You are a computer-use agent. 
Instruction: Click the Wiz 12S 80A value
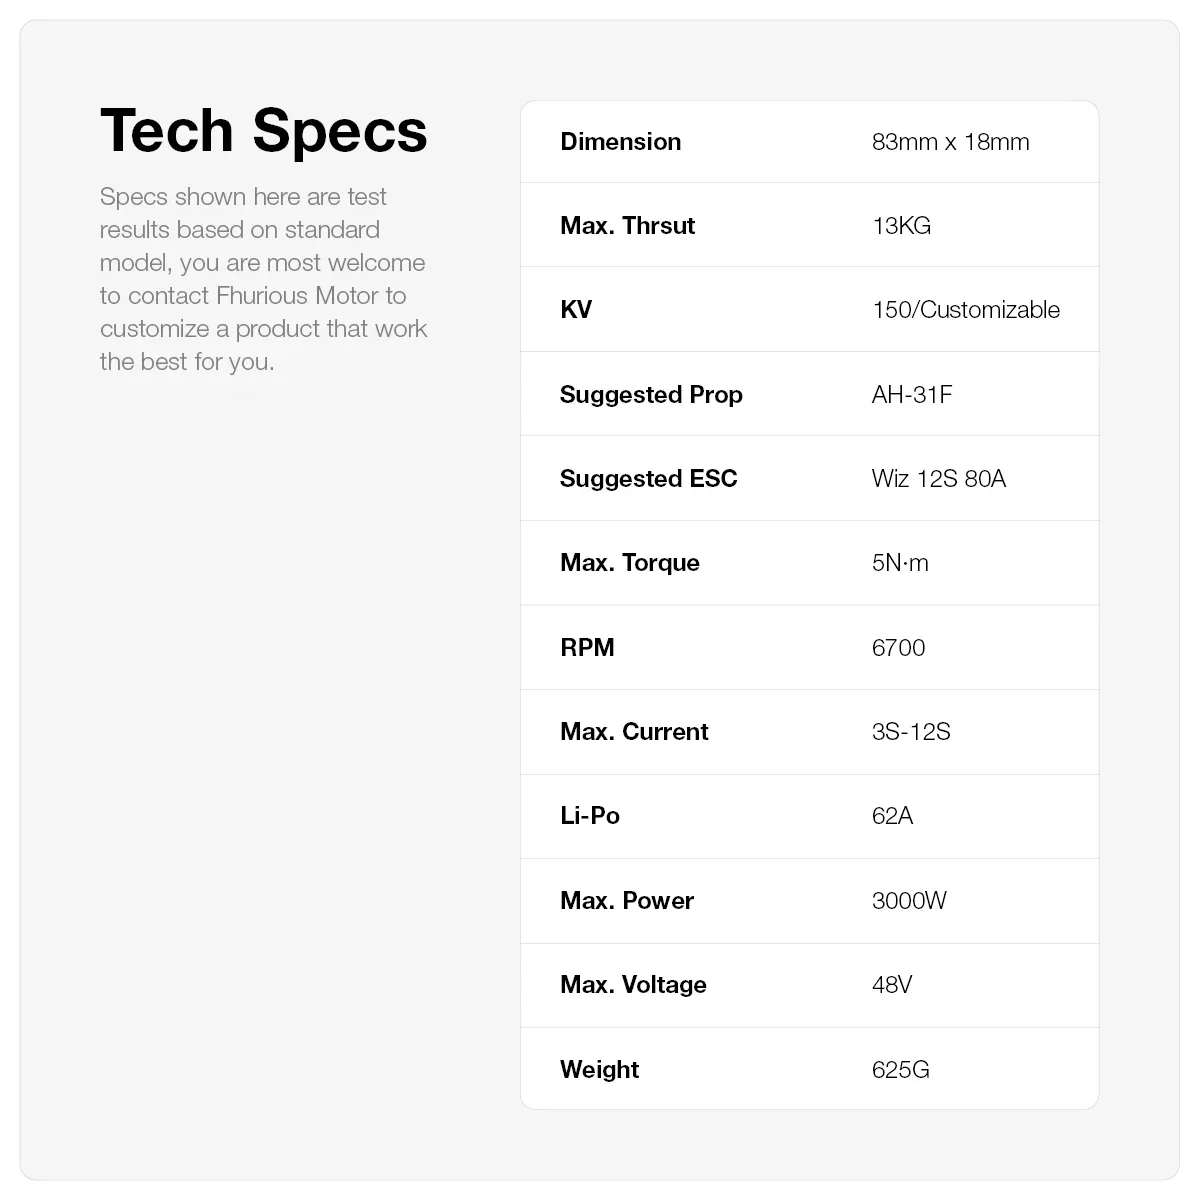pos(938,479)
